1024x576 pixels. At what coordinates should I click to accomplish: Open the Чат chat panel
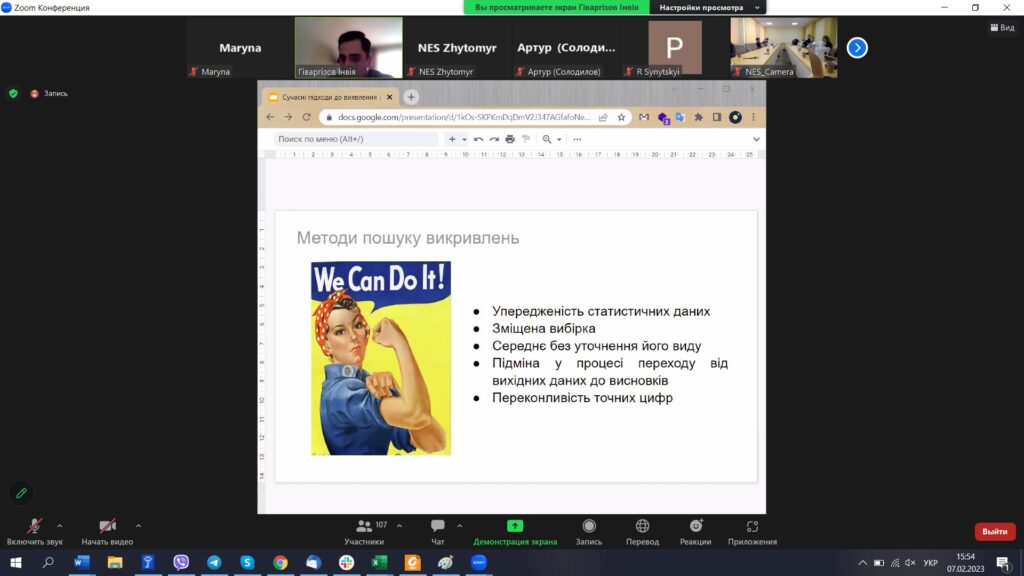tap(438, 532)
